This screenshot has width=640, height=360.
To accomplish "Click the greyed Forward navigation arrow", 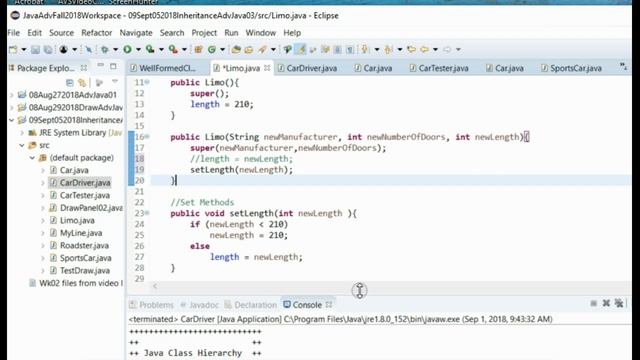I will (447, 49).
